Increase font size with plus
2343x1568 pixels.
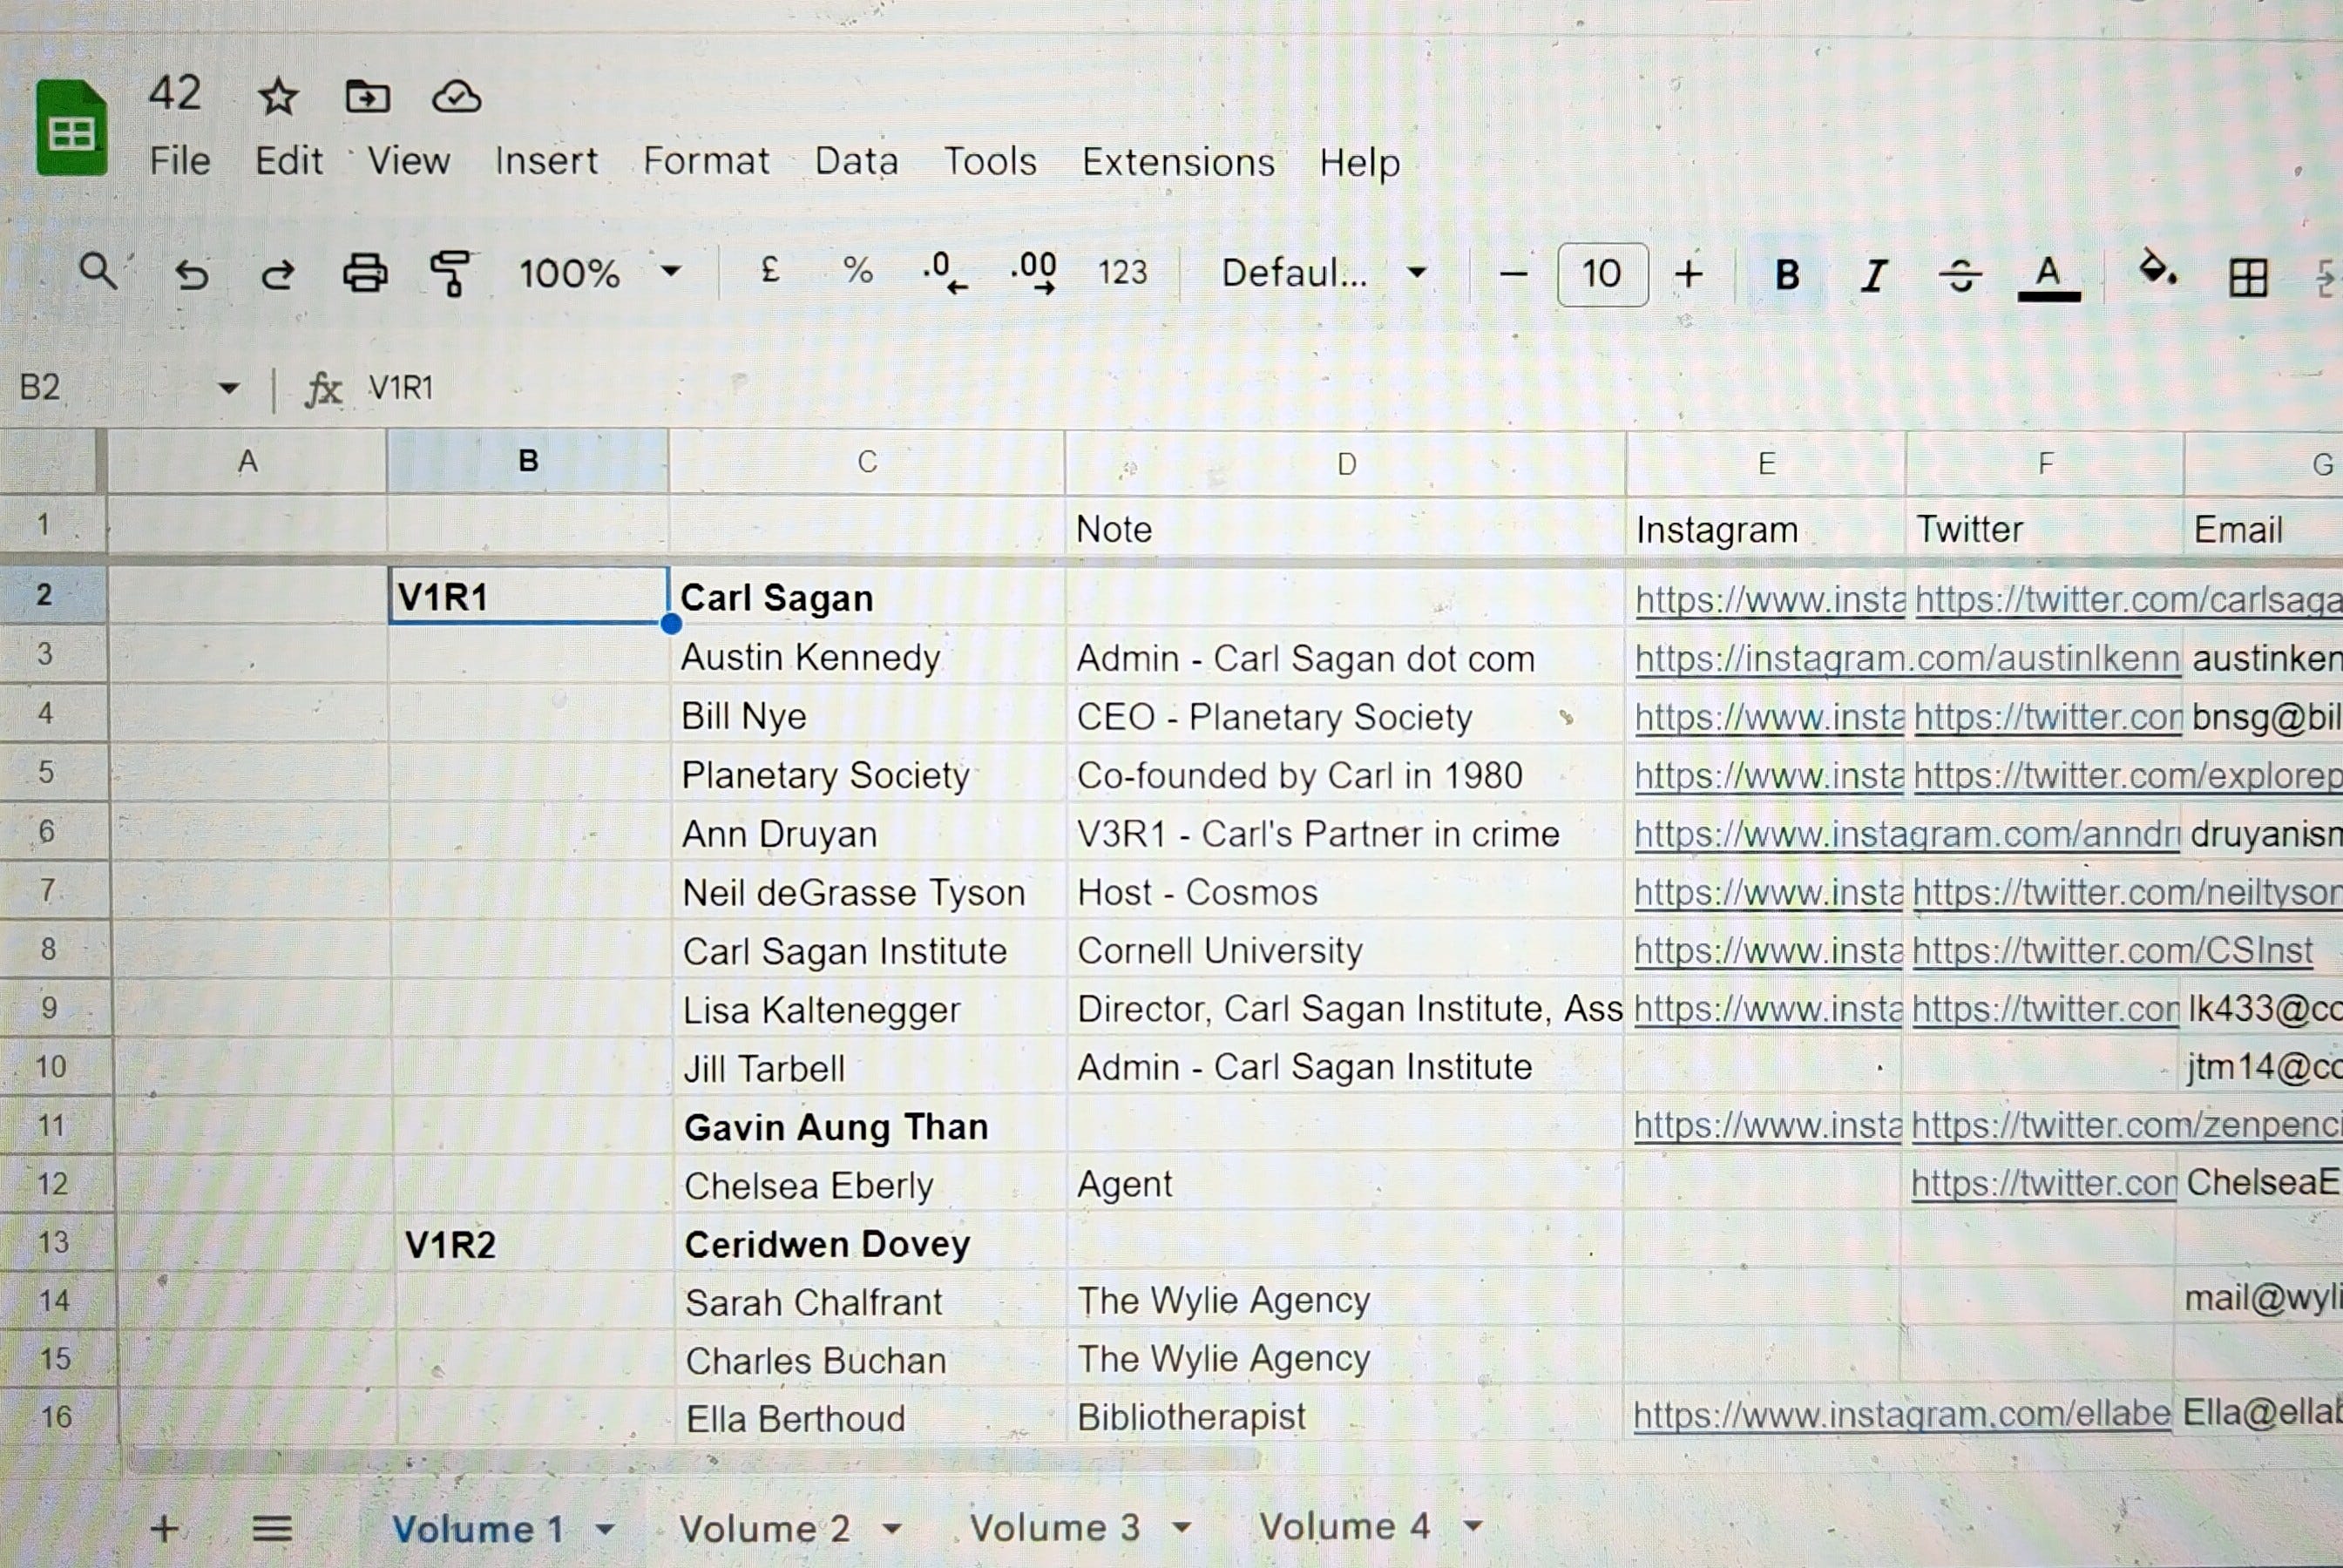1688,273
